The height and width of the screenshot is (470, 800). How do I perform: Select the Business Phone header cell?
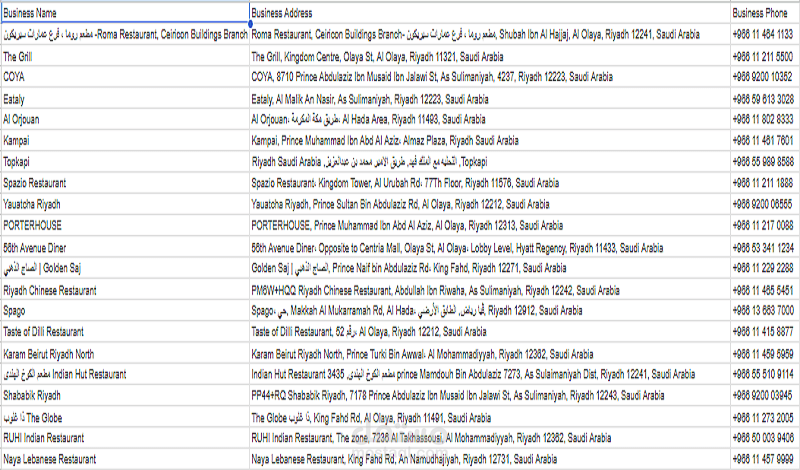(765, 13)
